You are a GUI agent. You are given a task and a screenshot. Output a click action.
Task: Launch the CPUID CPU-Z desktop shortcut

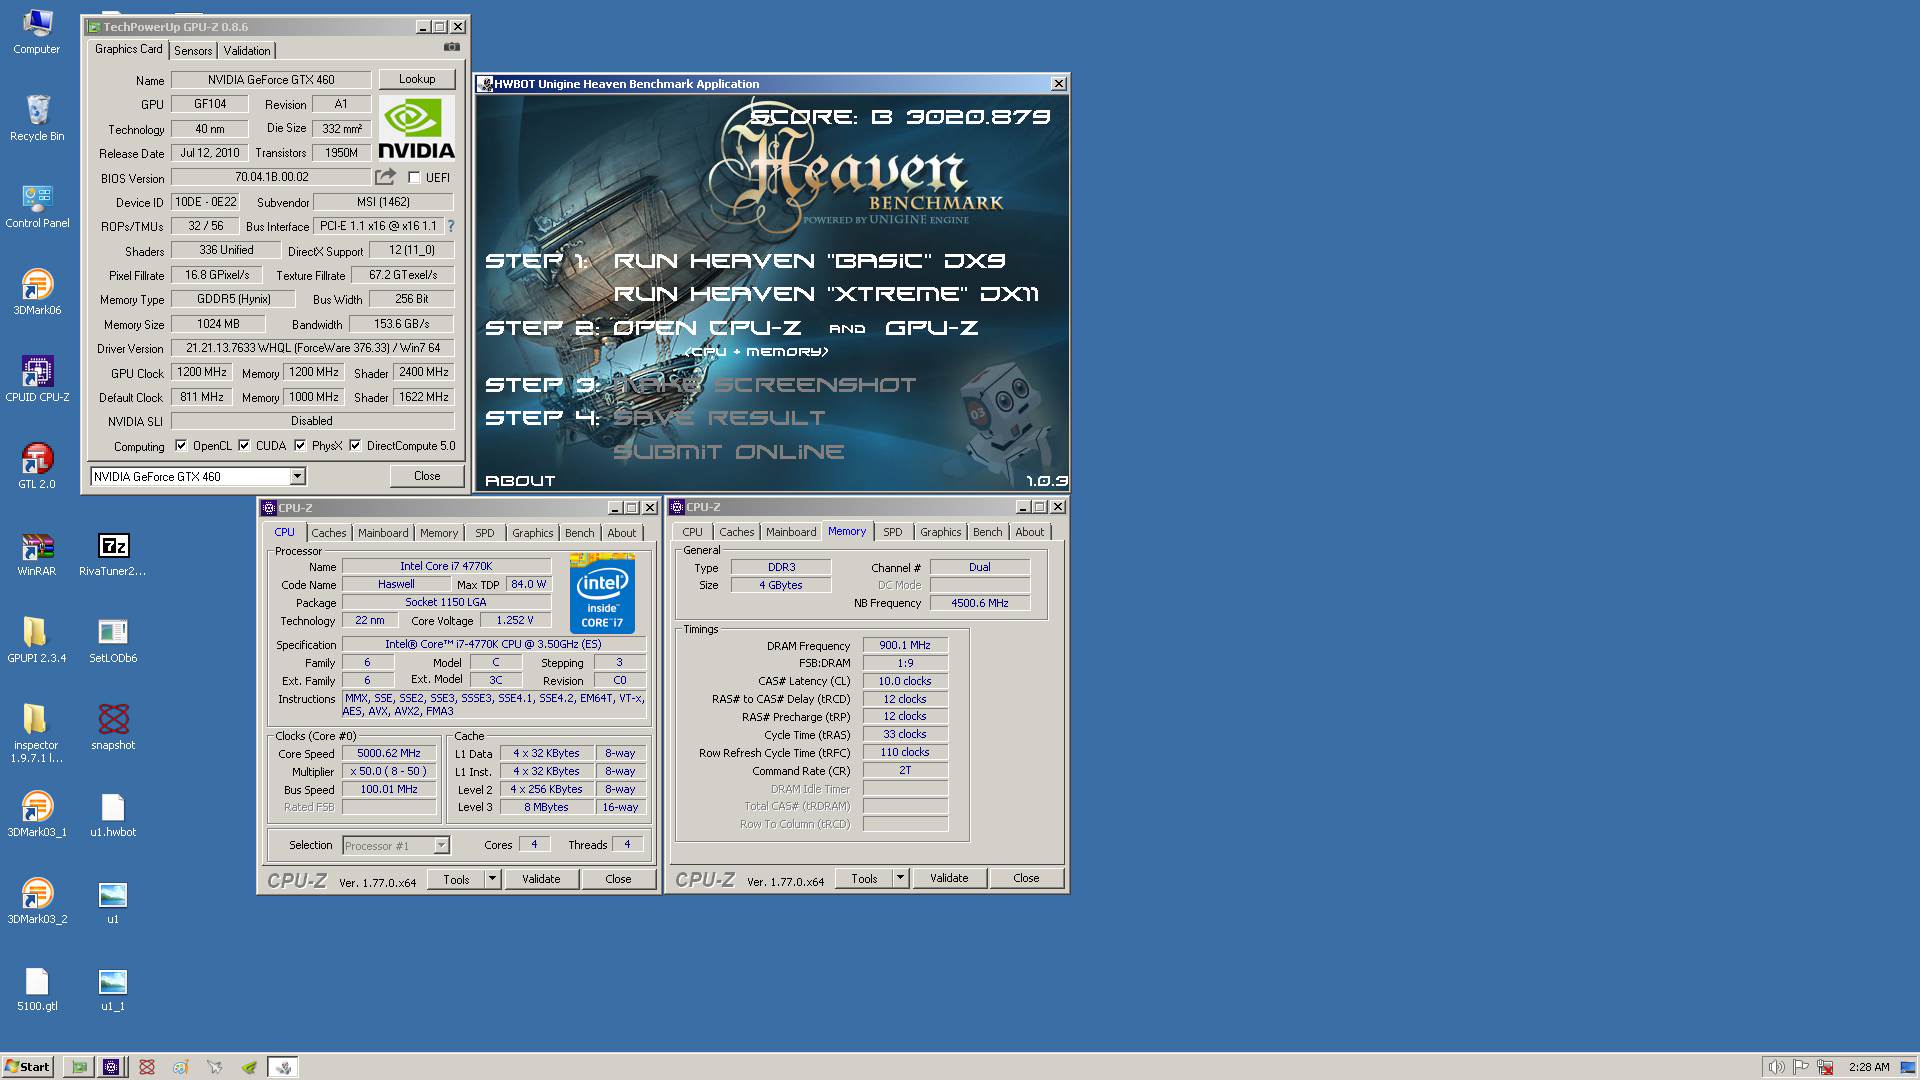[x=37, y=380]
